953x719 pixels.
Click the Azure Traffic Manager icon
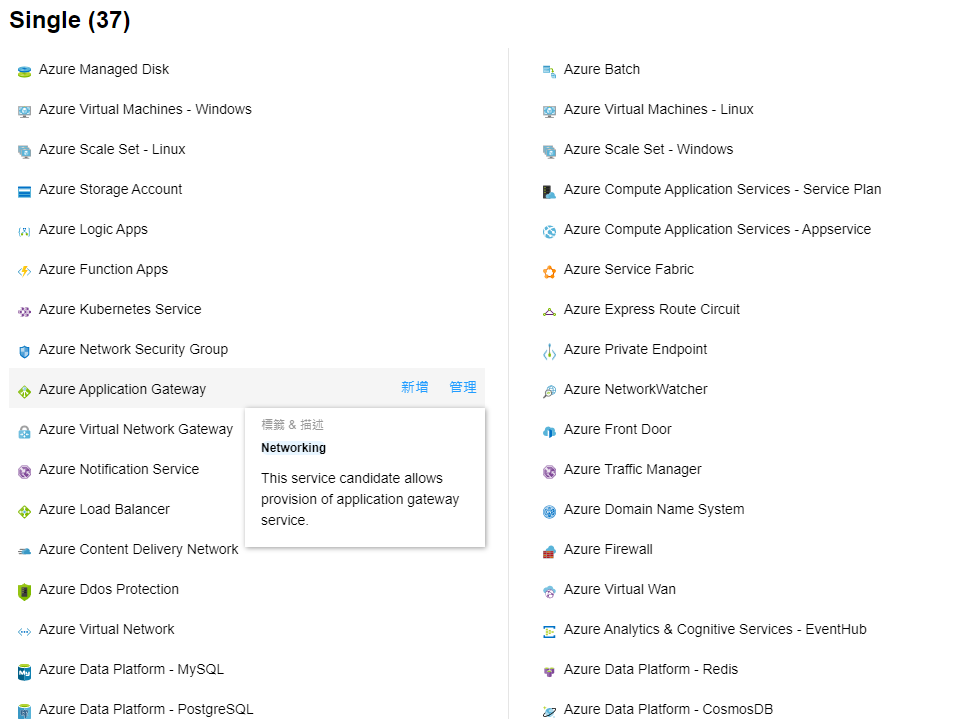pos(549,472)
